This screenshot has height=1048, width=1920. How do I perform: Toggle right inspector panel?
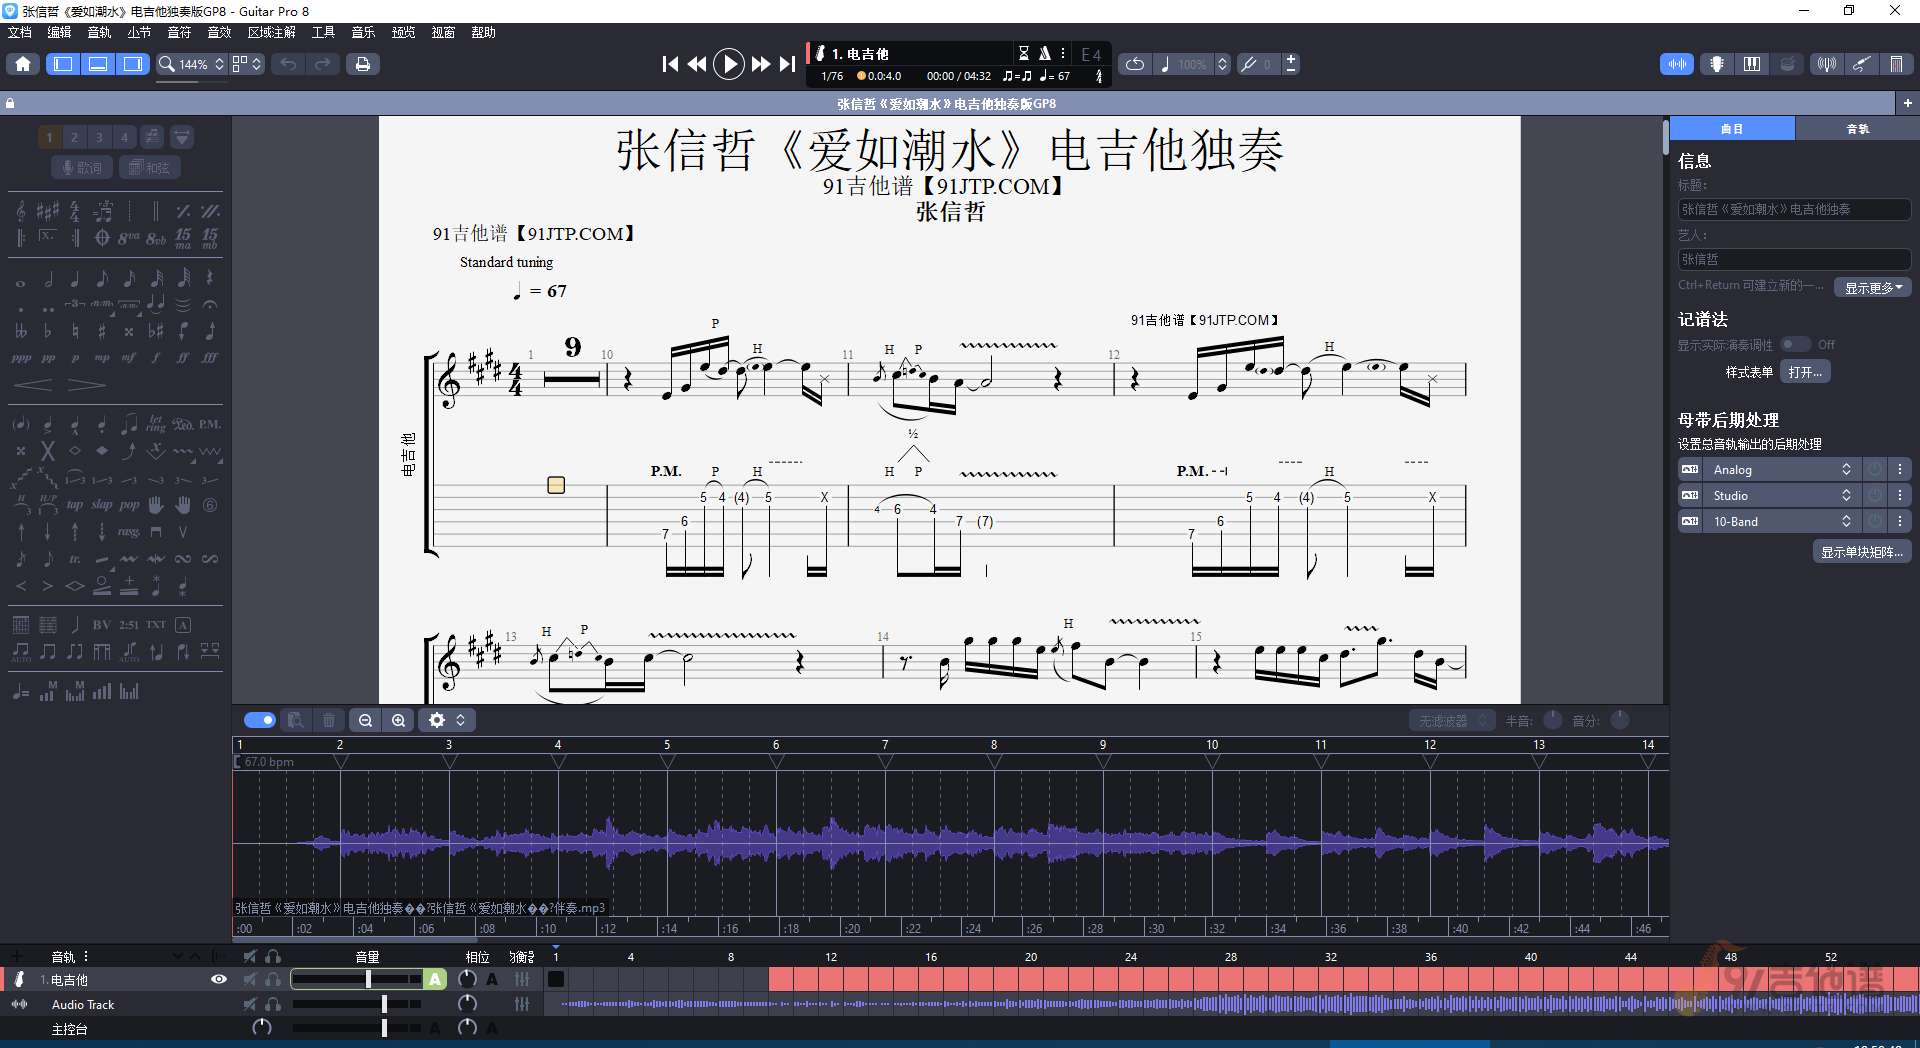(x=132, y=64)
